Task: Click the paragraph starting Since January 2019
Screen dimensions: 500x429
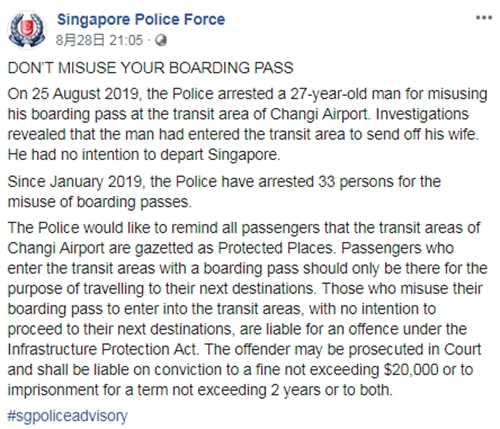Action: [x=224, y=192]
